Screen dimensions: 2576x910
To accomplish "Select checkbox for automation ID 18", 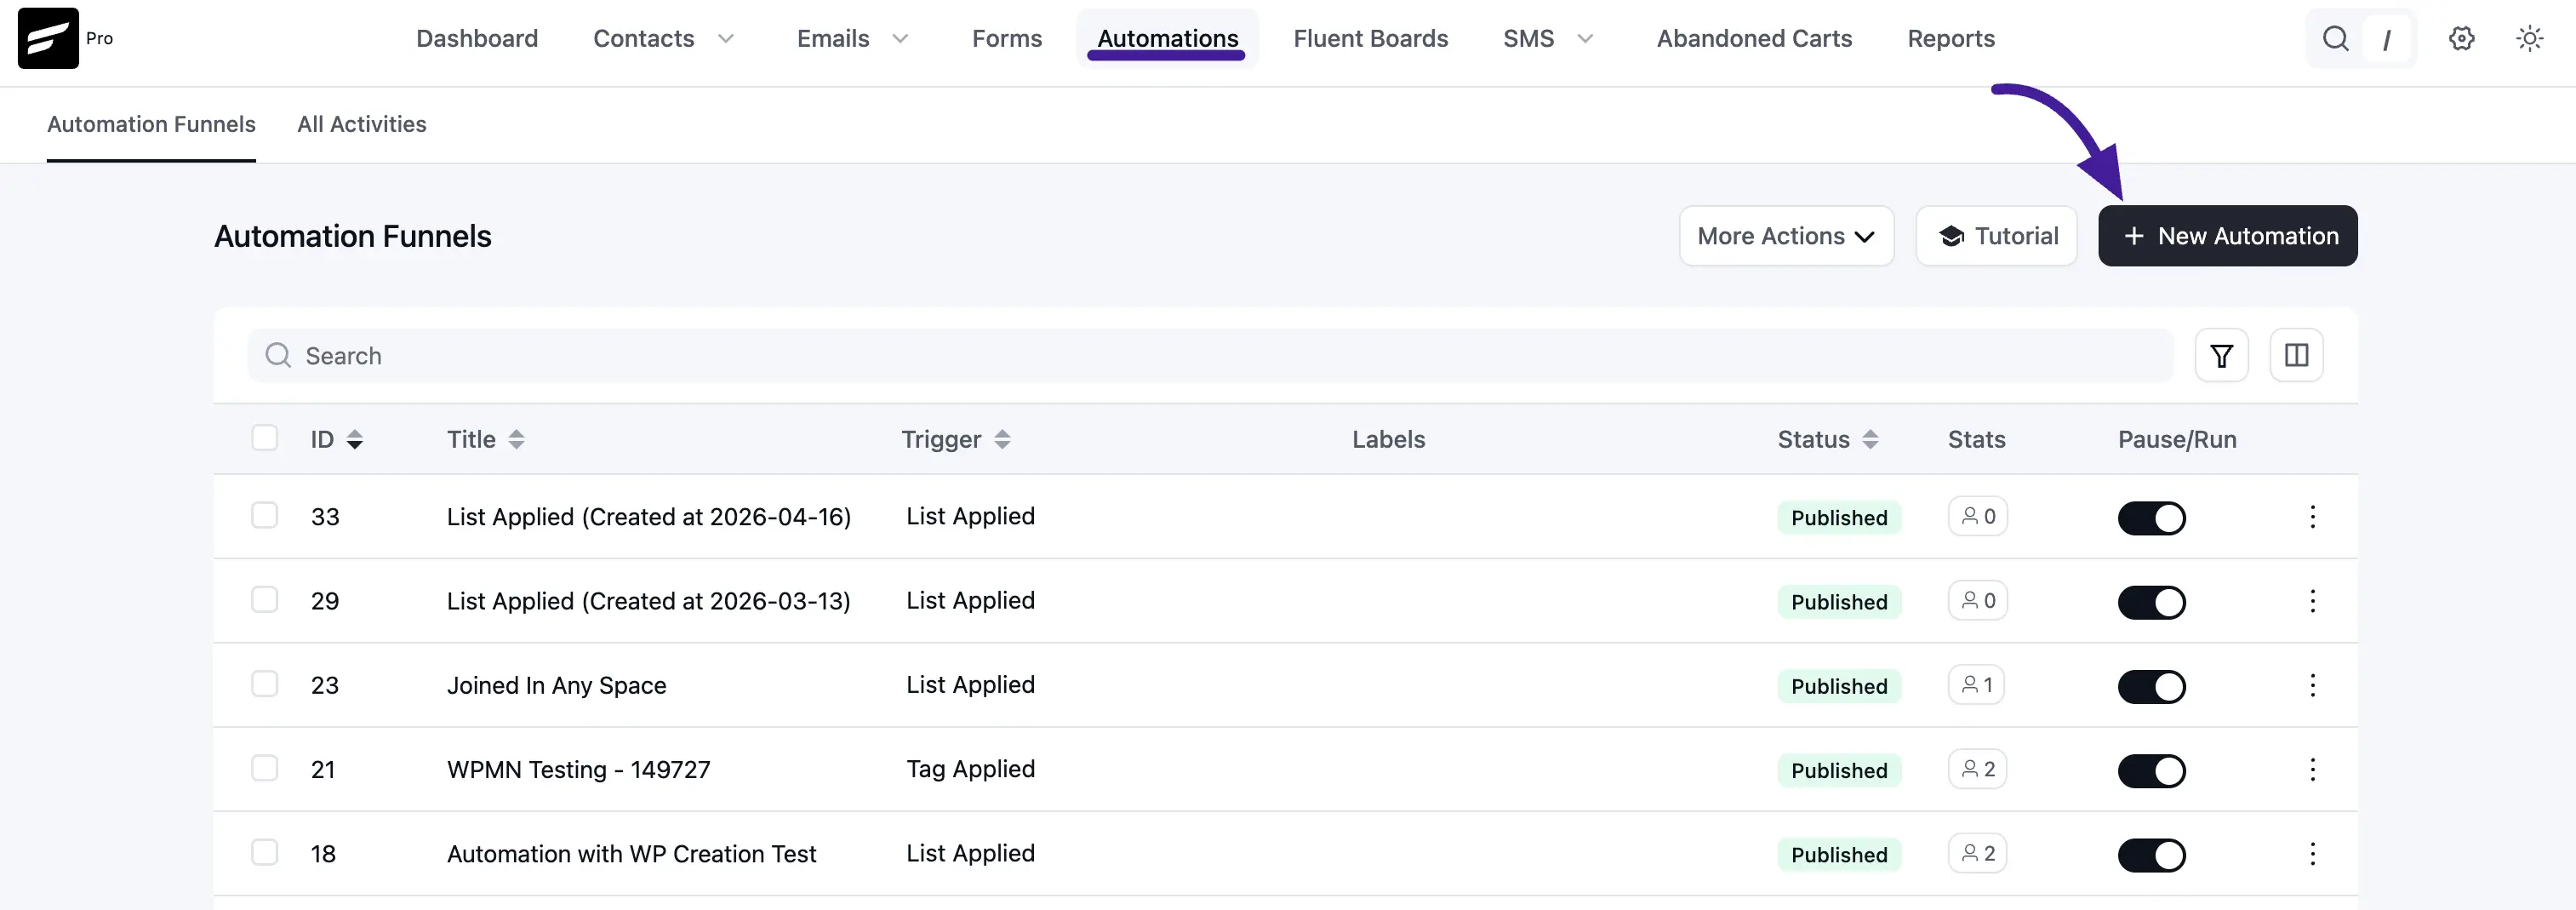I will click(264, 852).
